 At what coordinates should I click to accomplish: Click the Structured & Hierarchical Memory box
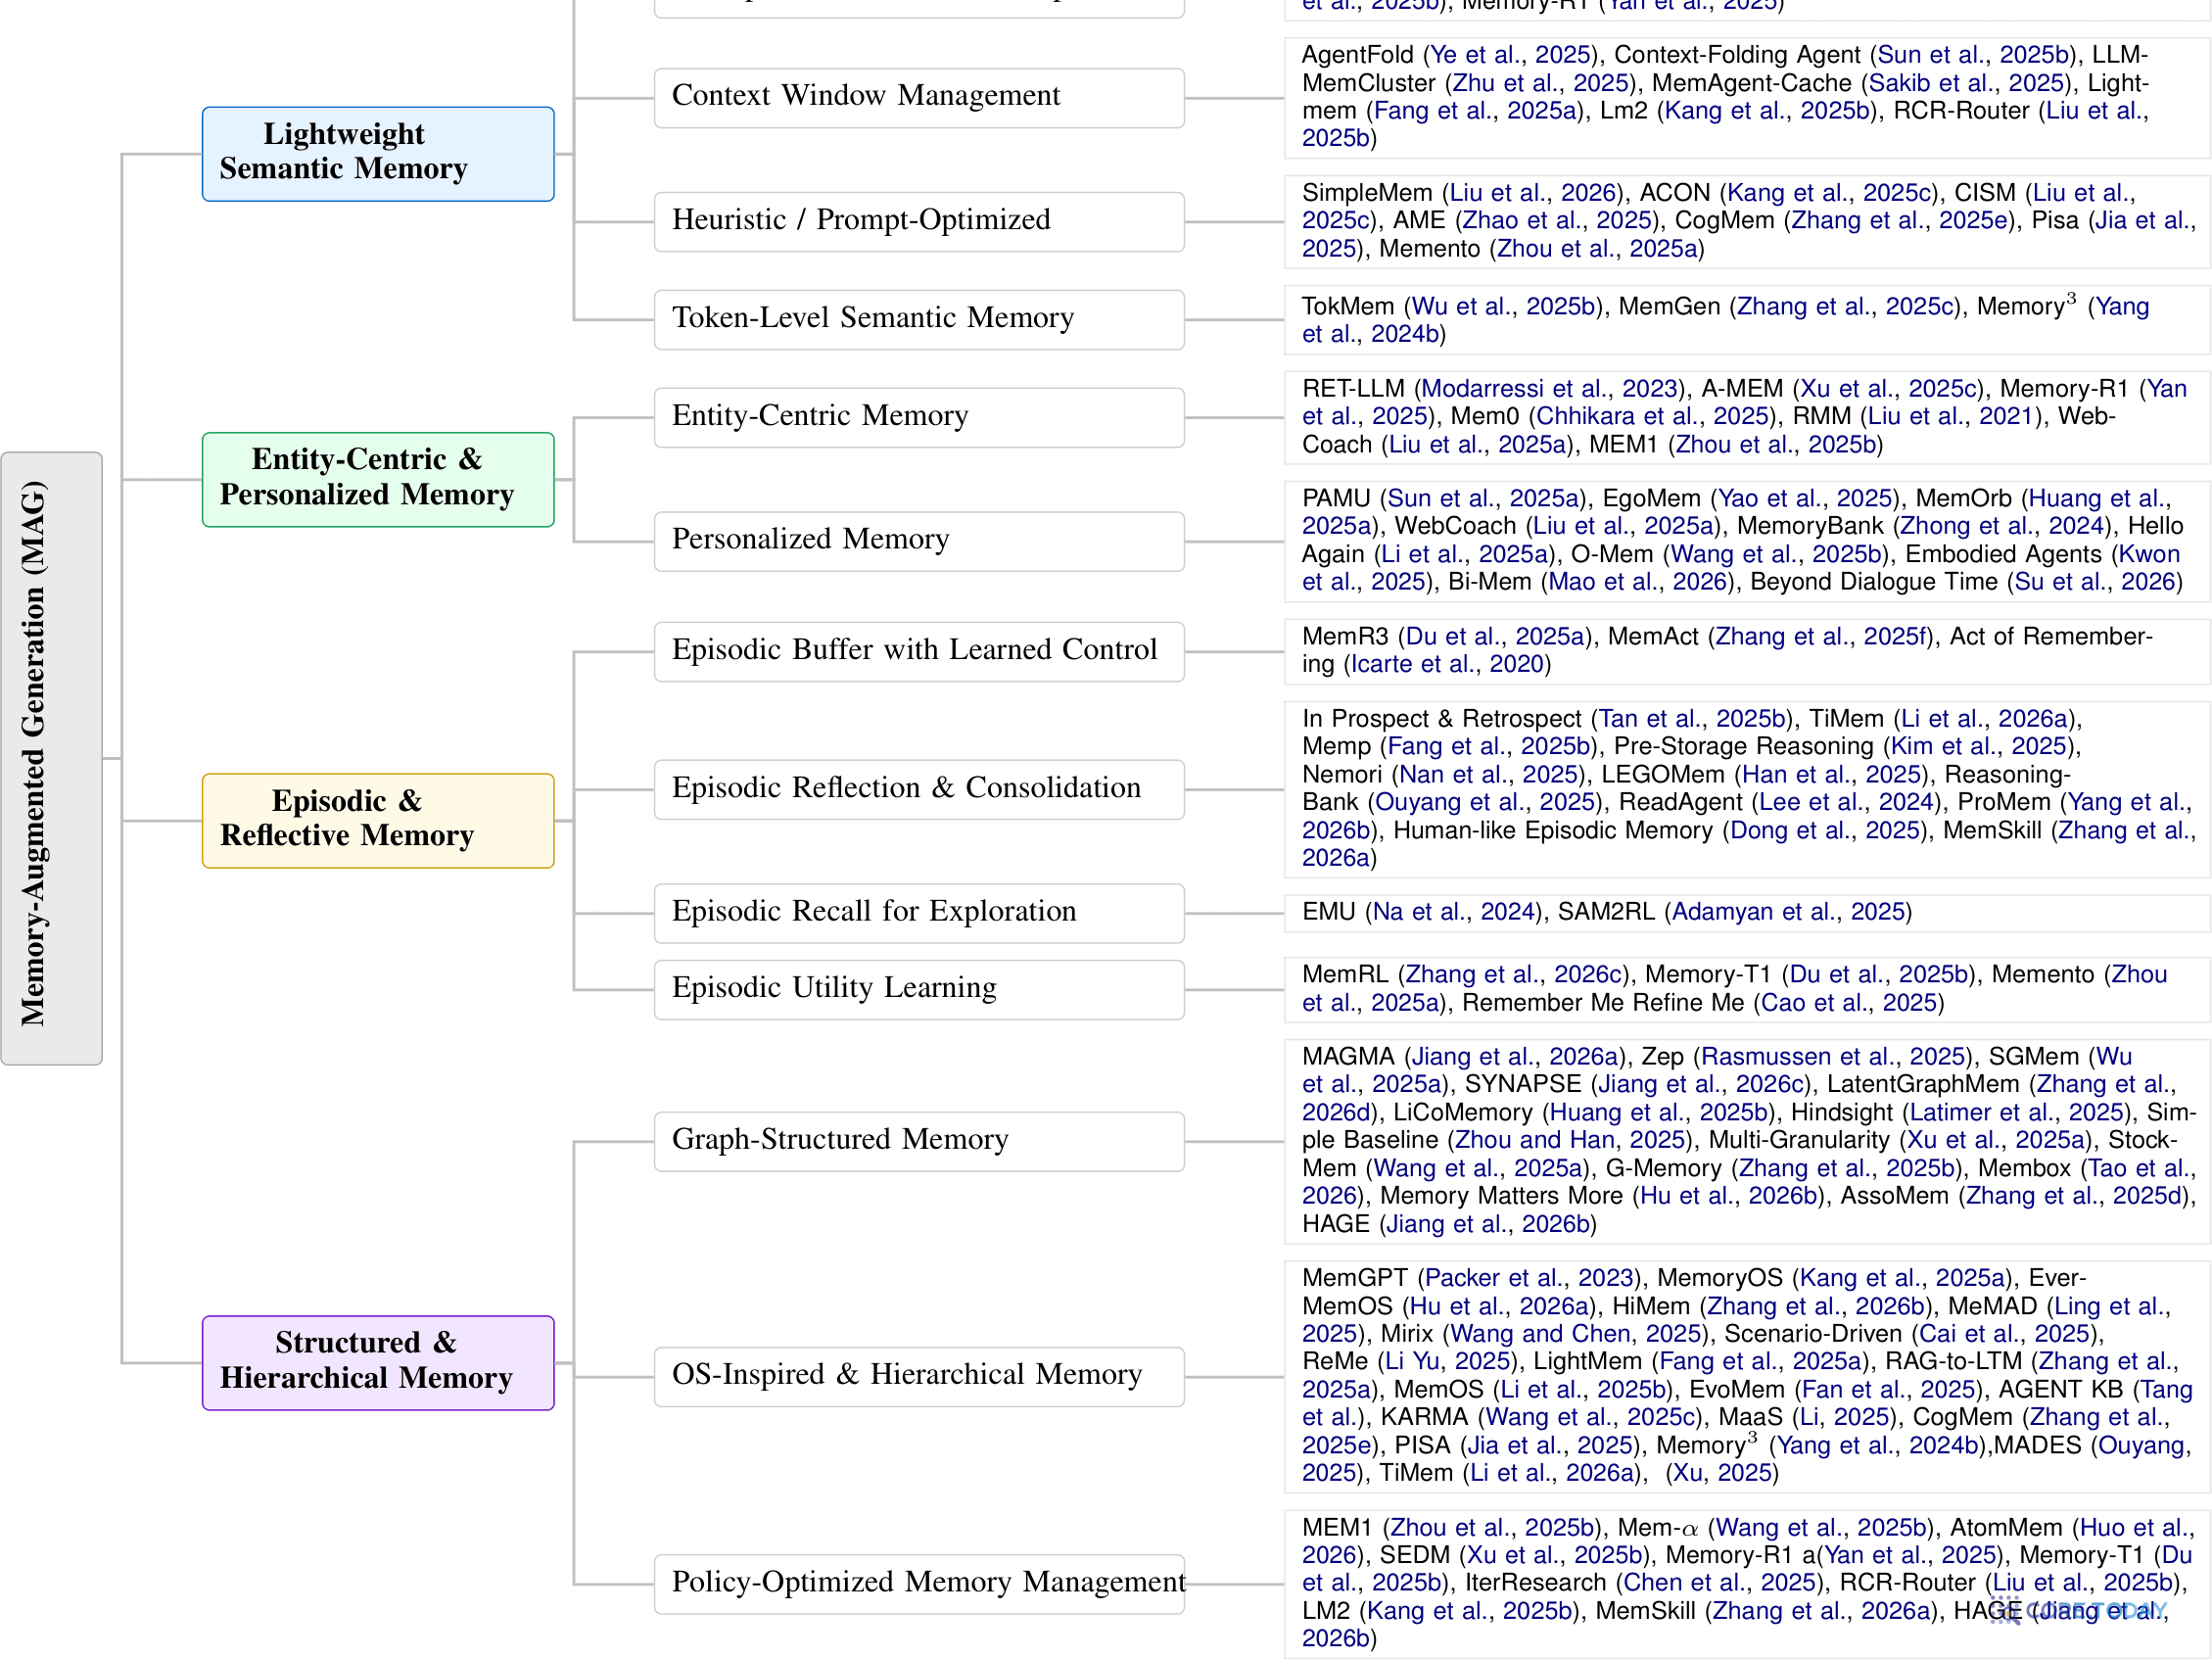point(378,1362)
